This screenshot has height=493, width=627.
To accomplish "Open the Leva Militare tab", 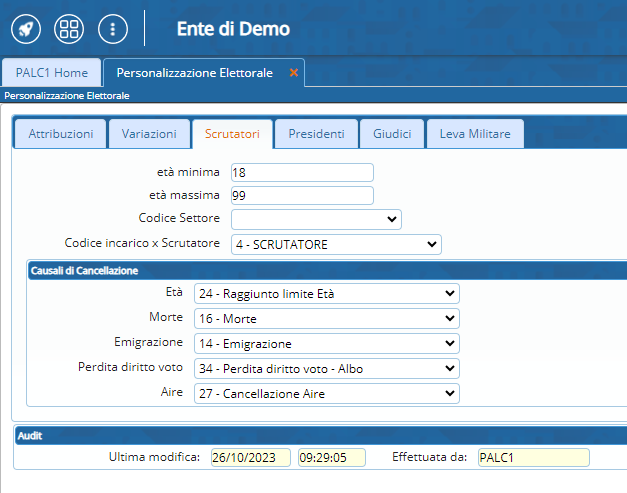I will tap(475, 134).
